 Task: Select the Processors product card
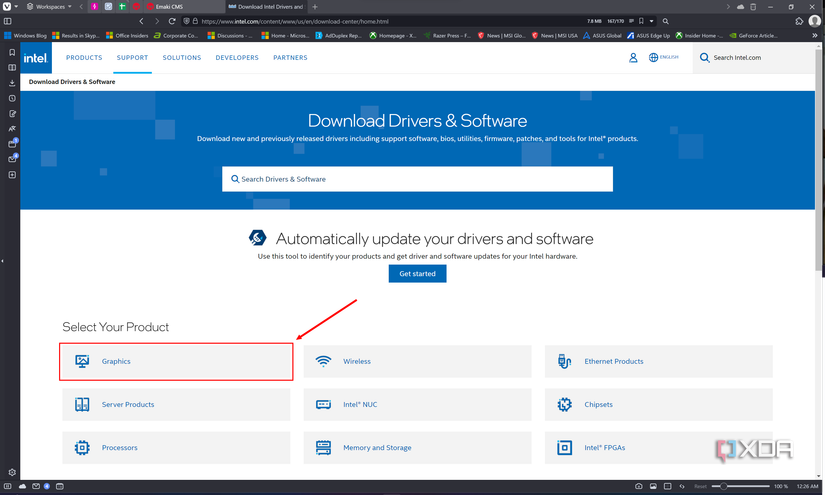176,448
